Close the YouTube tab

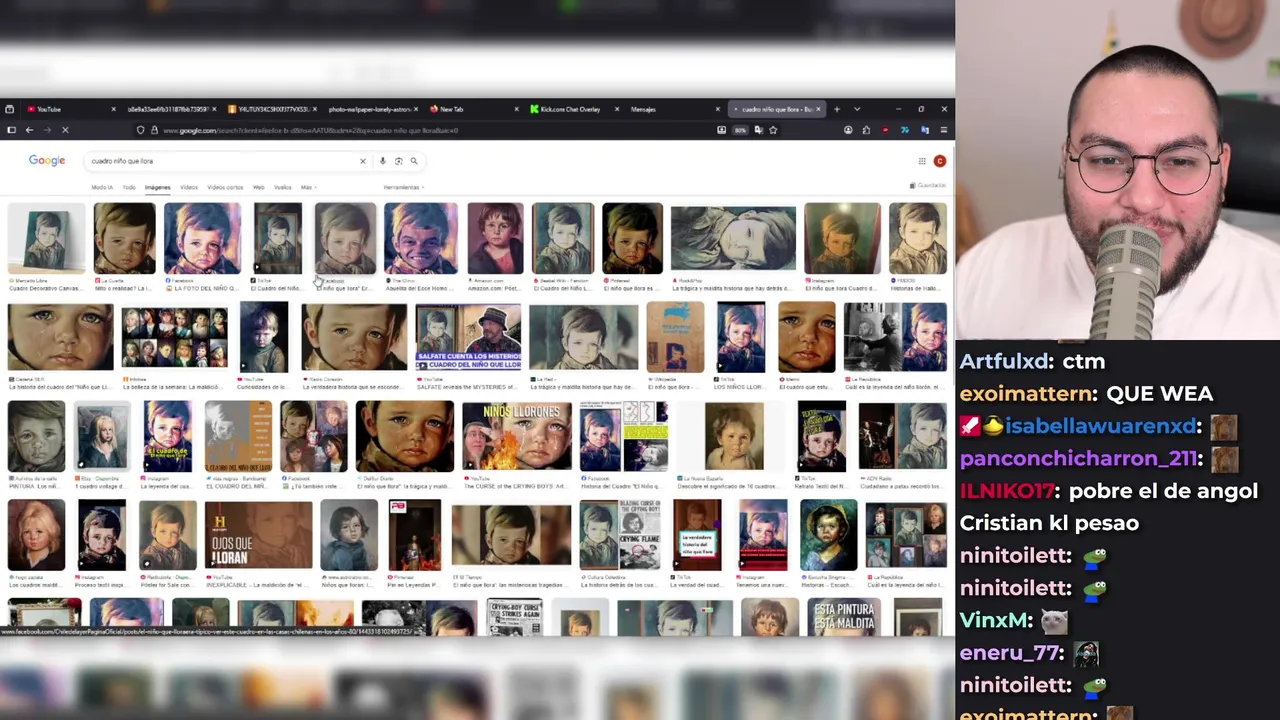(x=113, y=109)
